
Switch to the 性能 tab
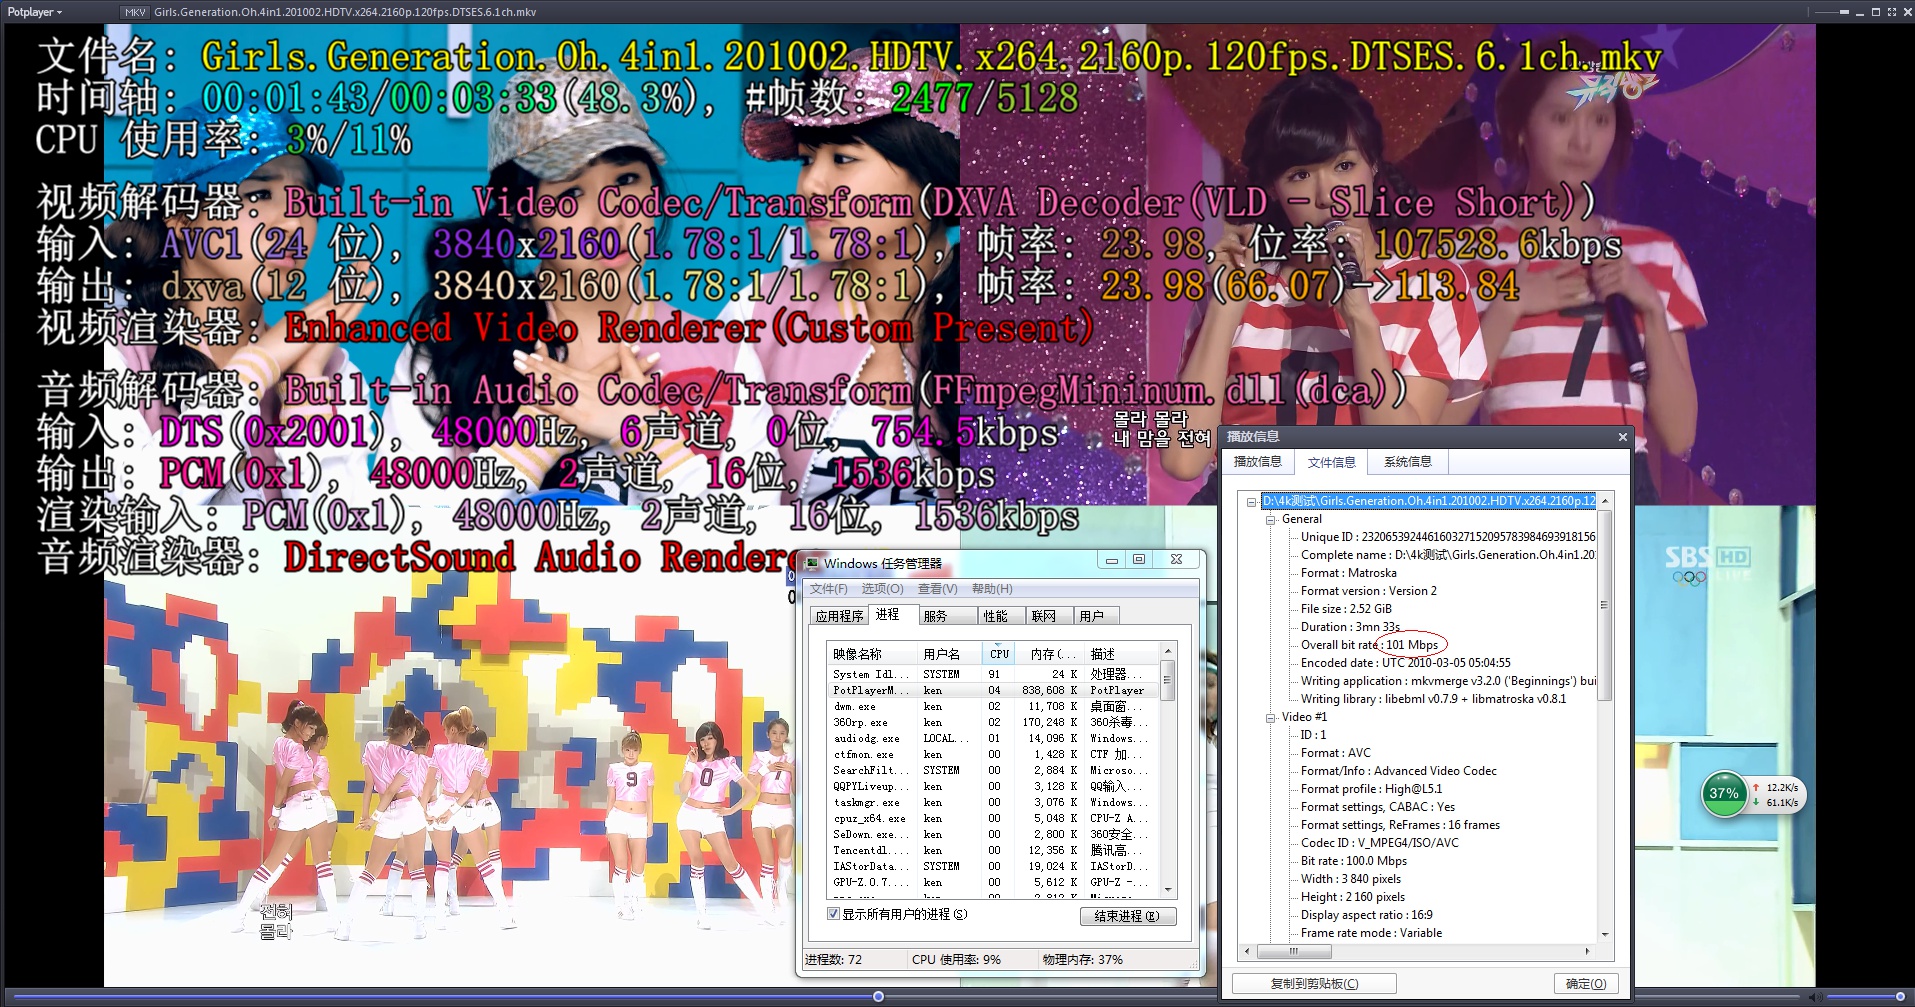pos(995,616)
